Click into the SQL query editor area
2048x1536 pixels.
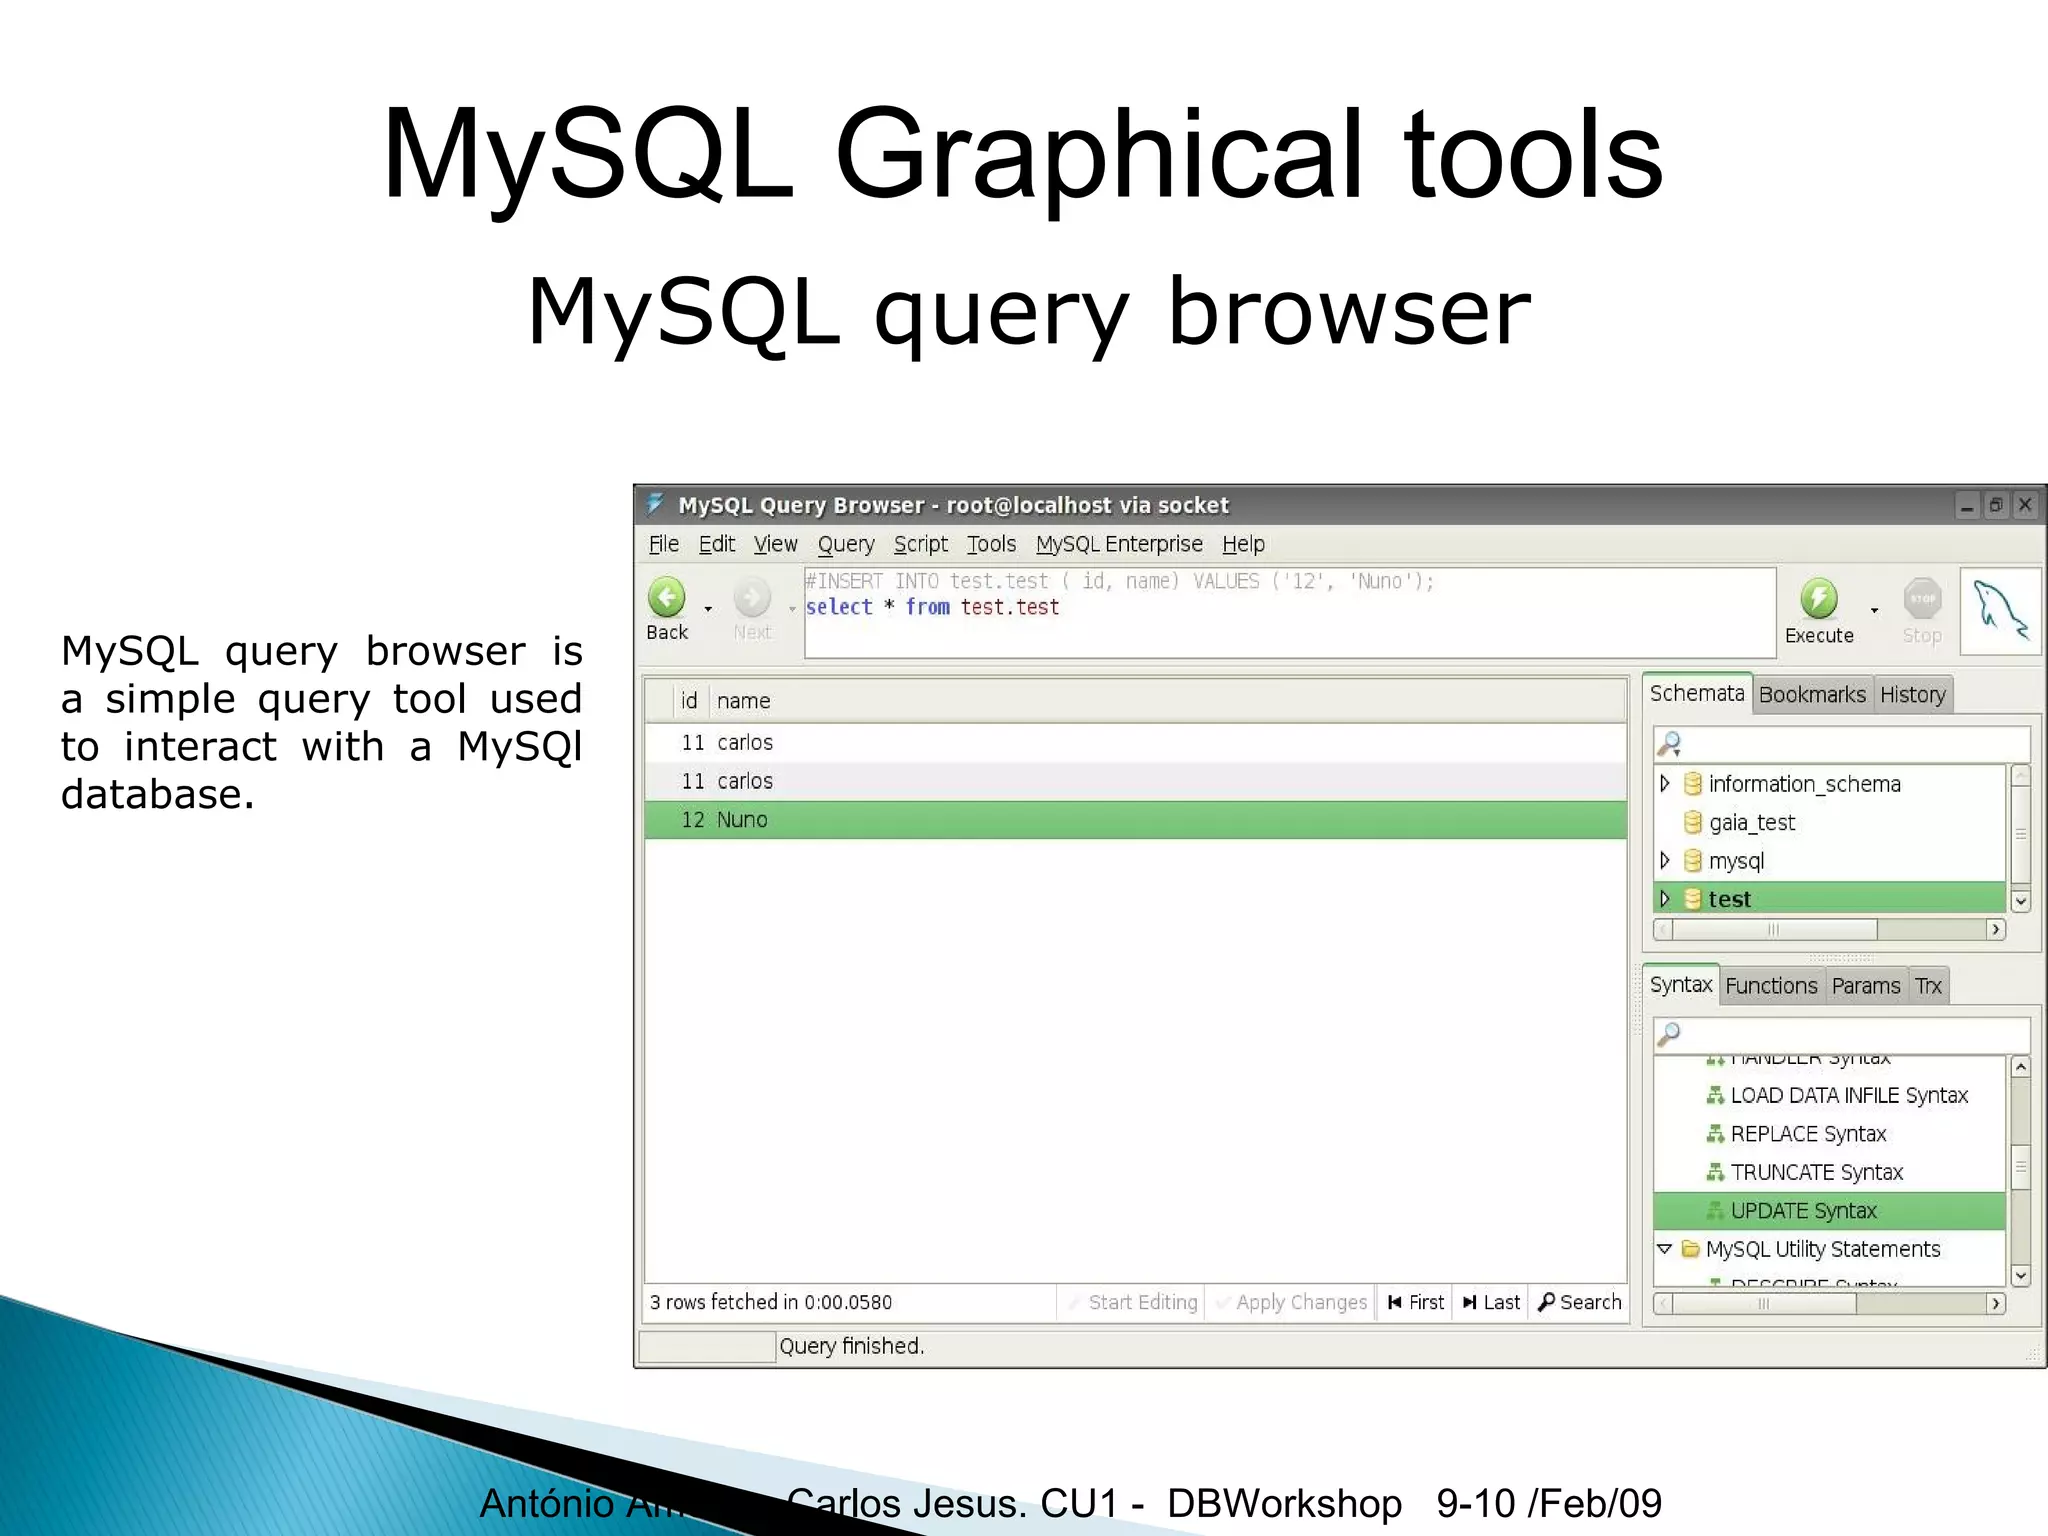1290,613
